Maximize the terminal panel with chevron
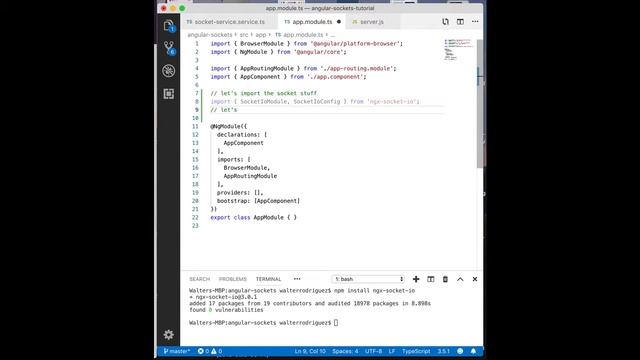The image size is (640, 360). [x=460, y=279]
